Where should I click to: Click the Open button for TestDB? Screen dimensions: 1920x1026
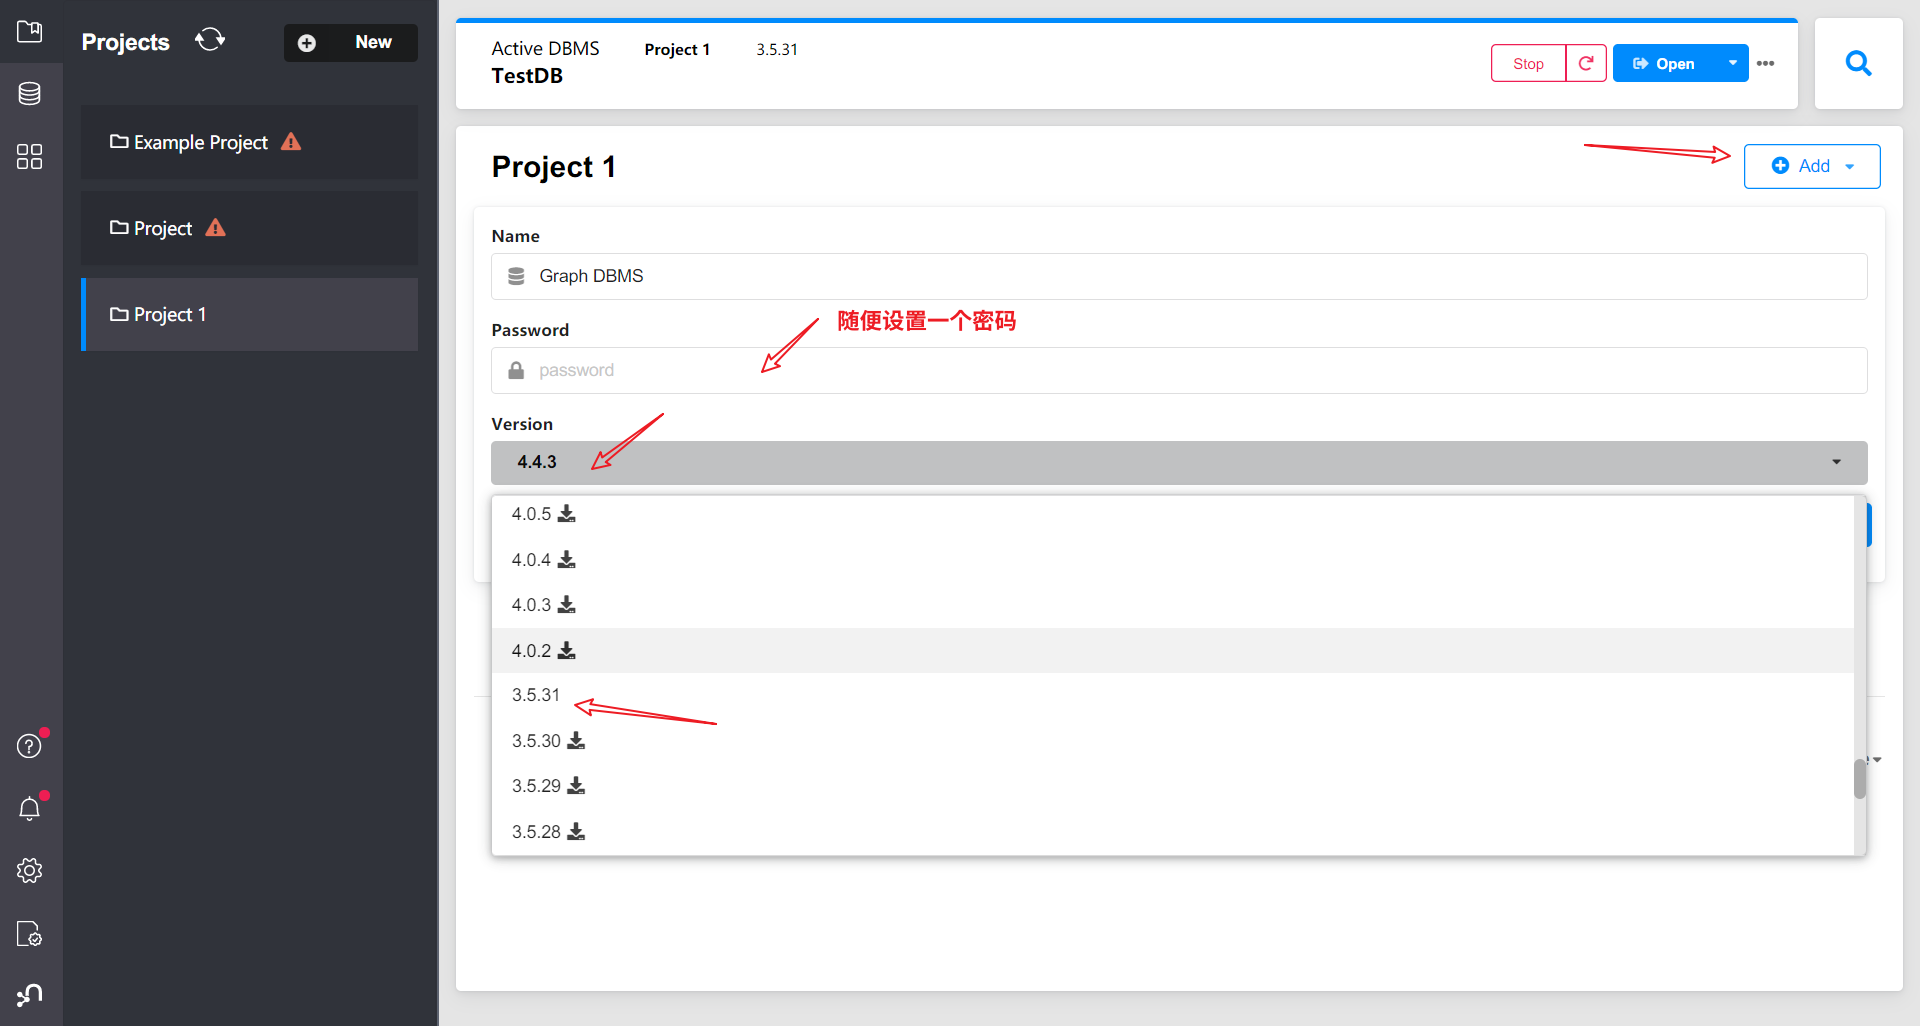point(1665,63)
